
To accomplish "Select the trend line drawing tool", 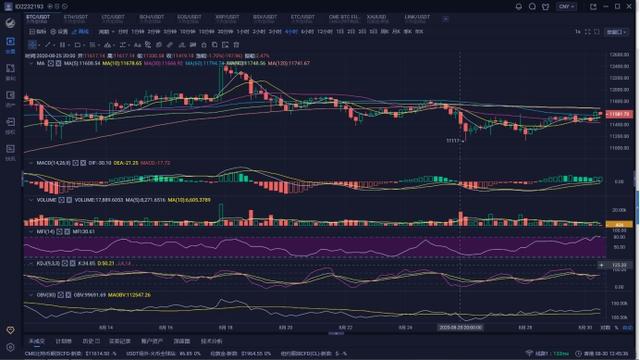I will 48,44.
